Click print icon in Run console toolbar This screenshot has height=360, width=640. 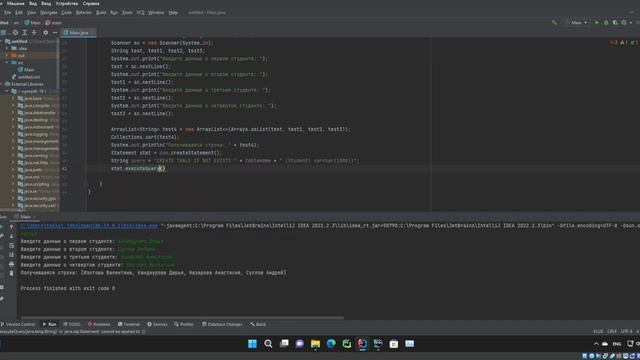[x=11, y=264]
